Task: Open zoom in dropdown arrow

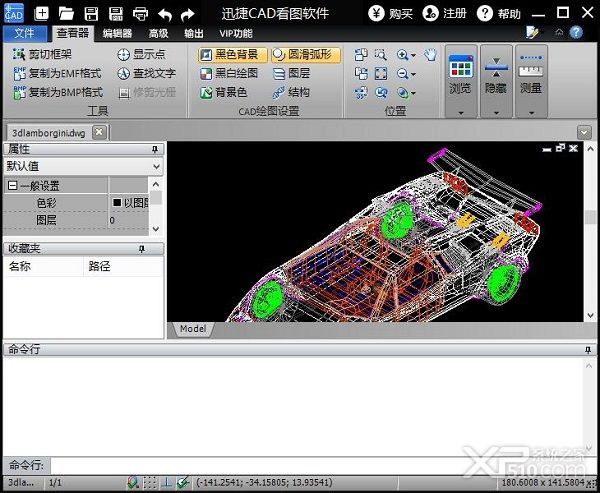Action: tap(413, 56)
